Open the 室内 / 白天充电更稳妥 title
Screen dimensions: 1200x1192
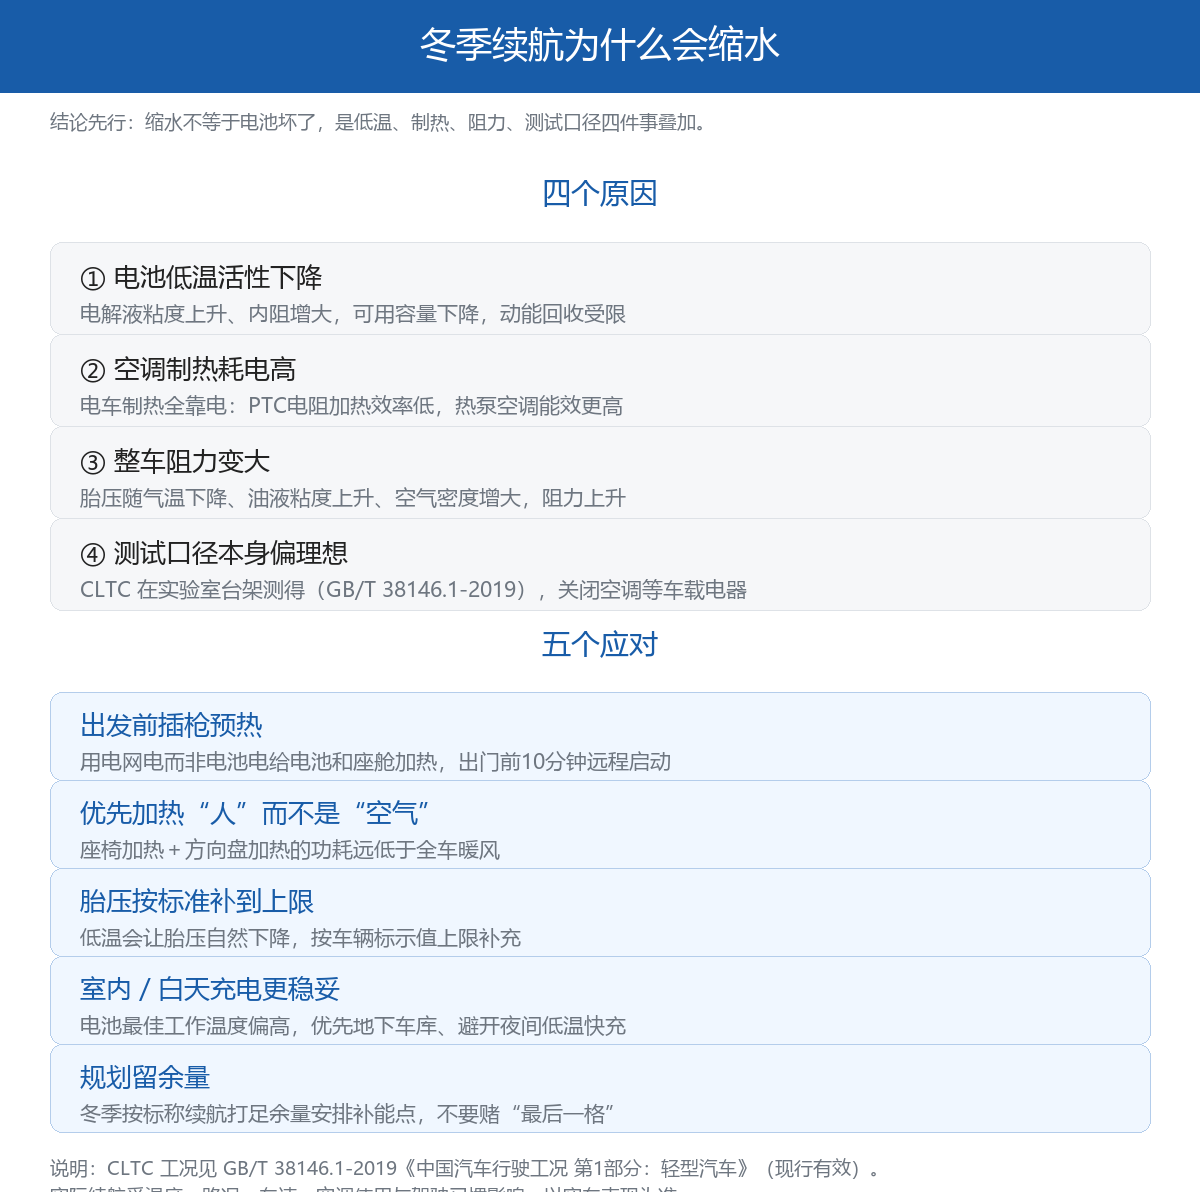pos(210,989)
